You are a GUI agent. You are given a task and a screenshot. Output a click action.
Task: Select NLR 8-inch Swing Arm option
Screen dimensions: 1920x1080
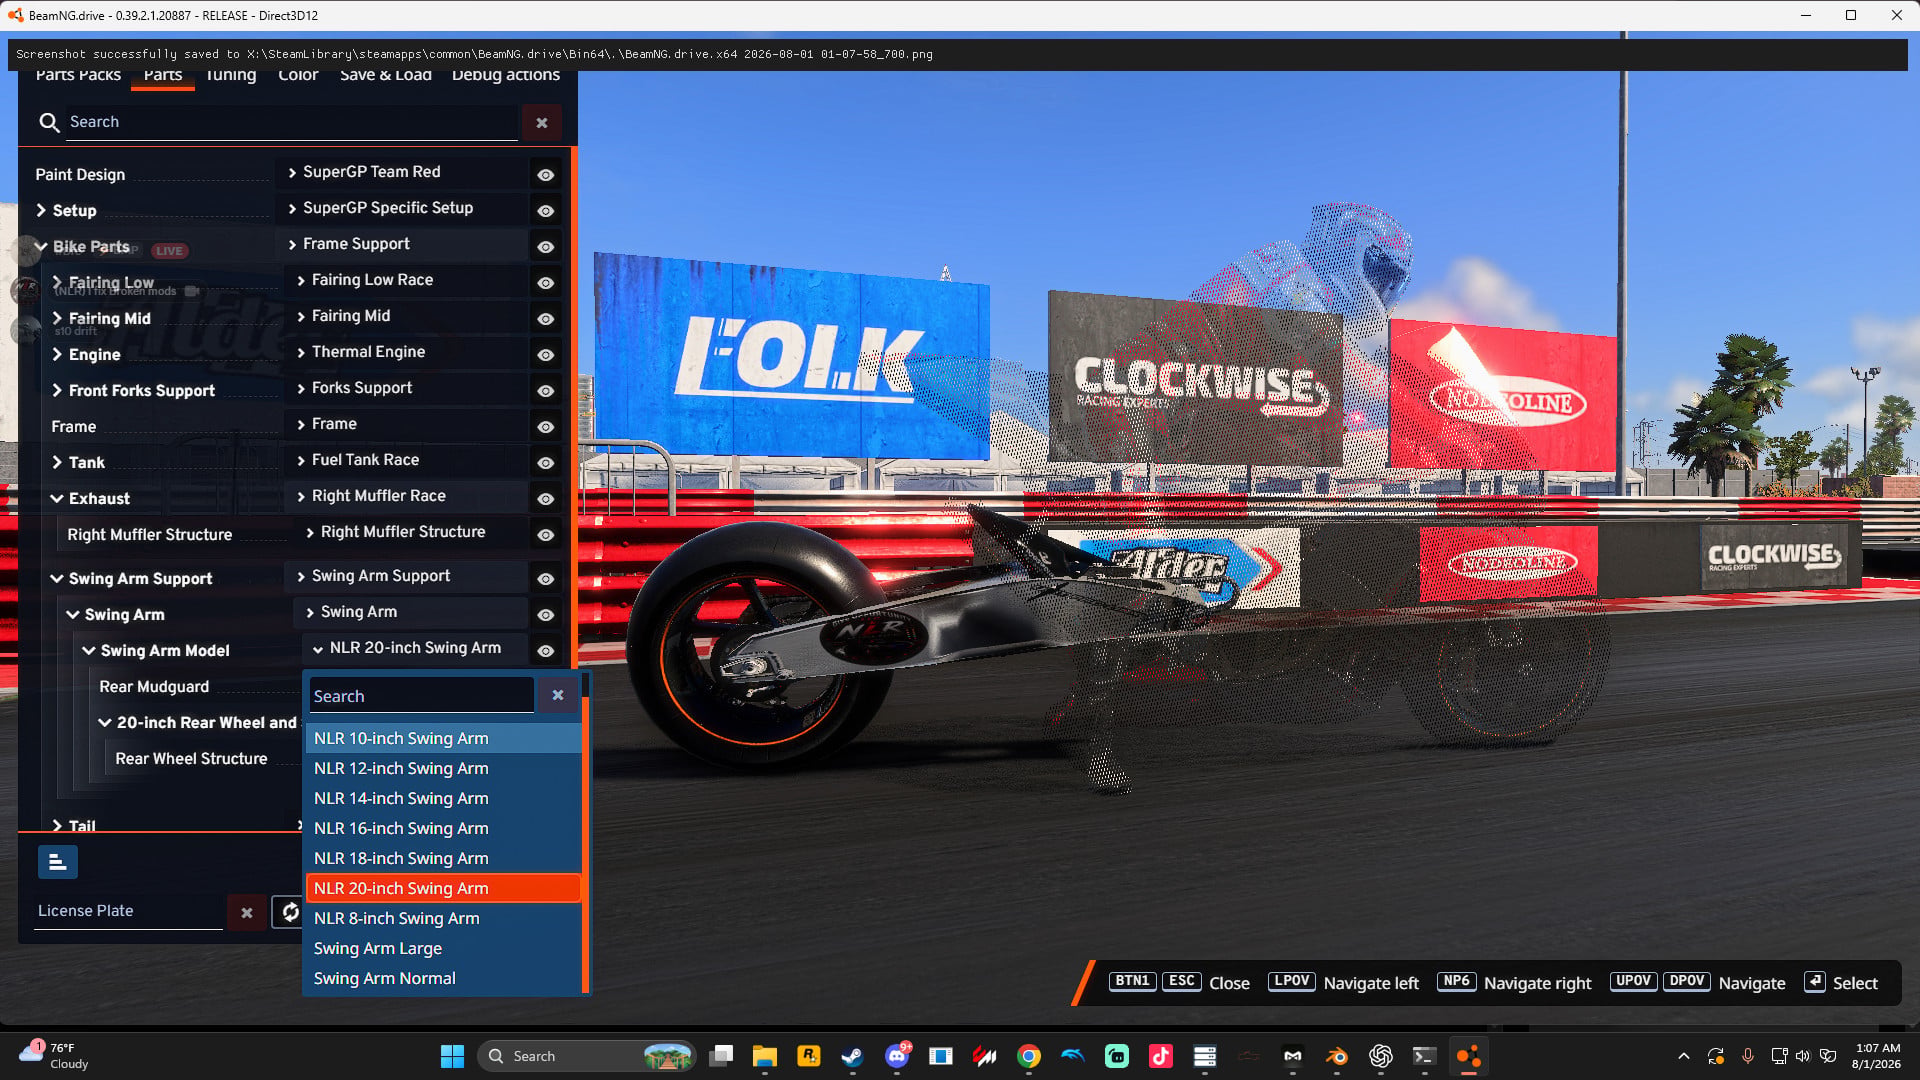pyautogui.click(x=443, y=918)
